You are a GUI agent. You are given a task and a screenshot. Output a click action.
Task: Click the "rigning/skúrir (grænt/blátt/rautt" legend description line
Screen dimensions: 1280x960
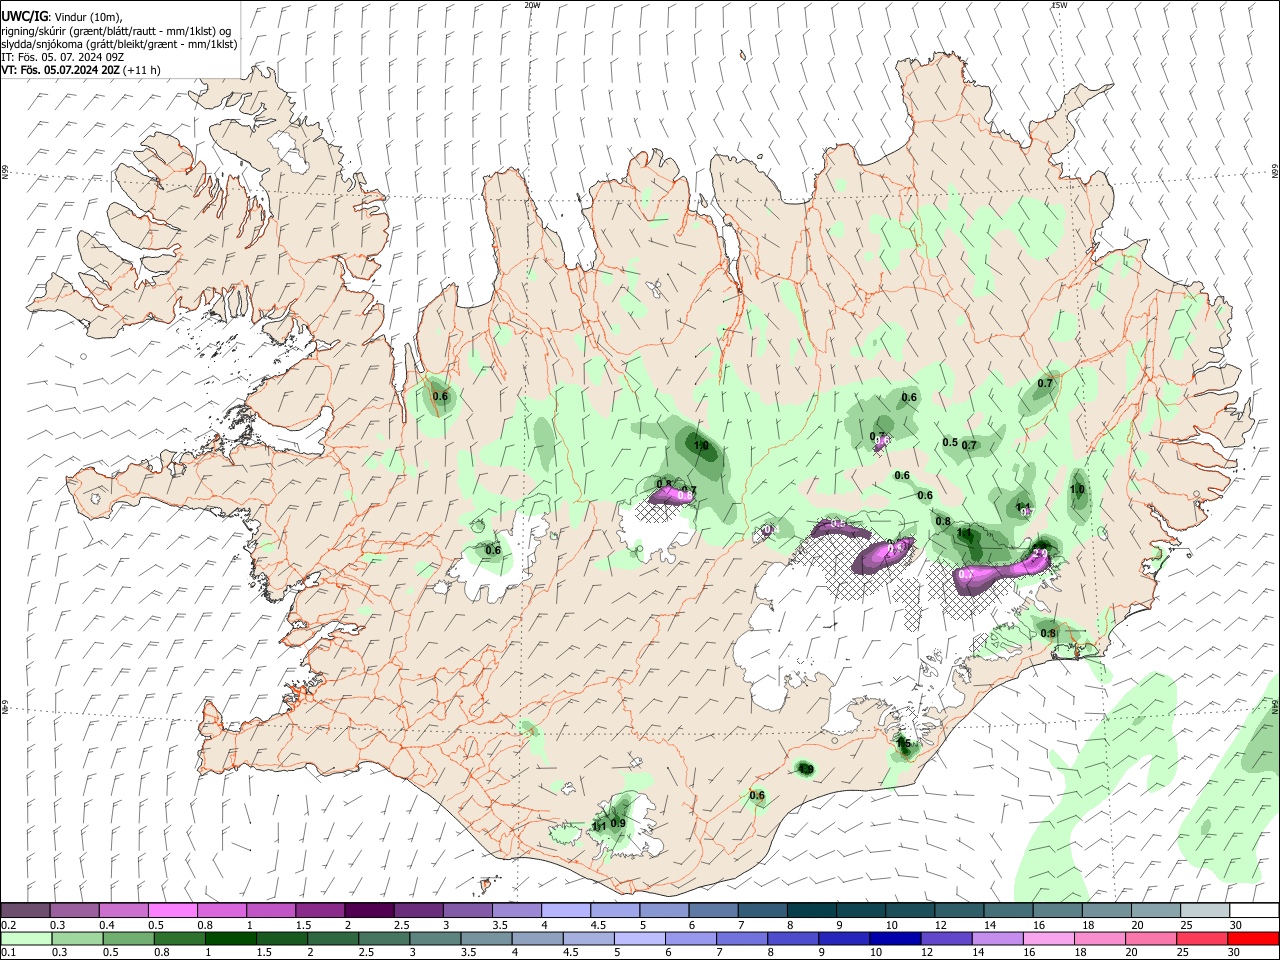[x=116, y=31]
